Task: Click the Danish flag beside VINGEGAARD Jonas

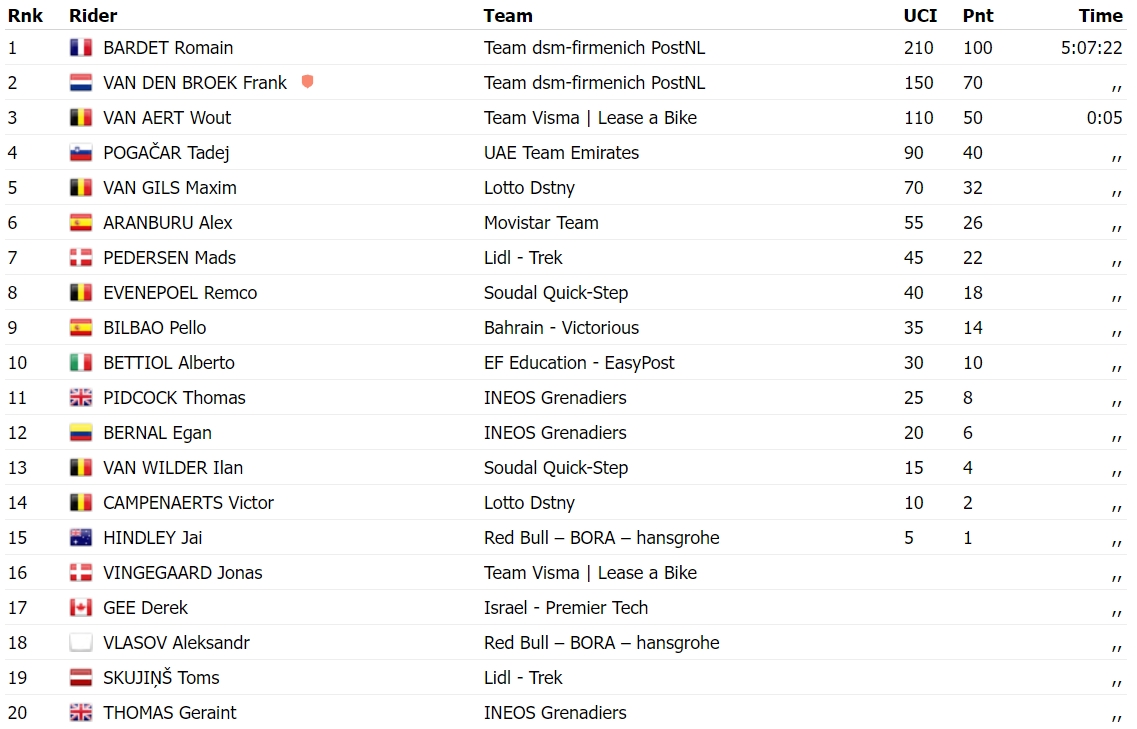Action: tap(80, 573)
